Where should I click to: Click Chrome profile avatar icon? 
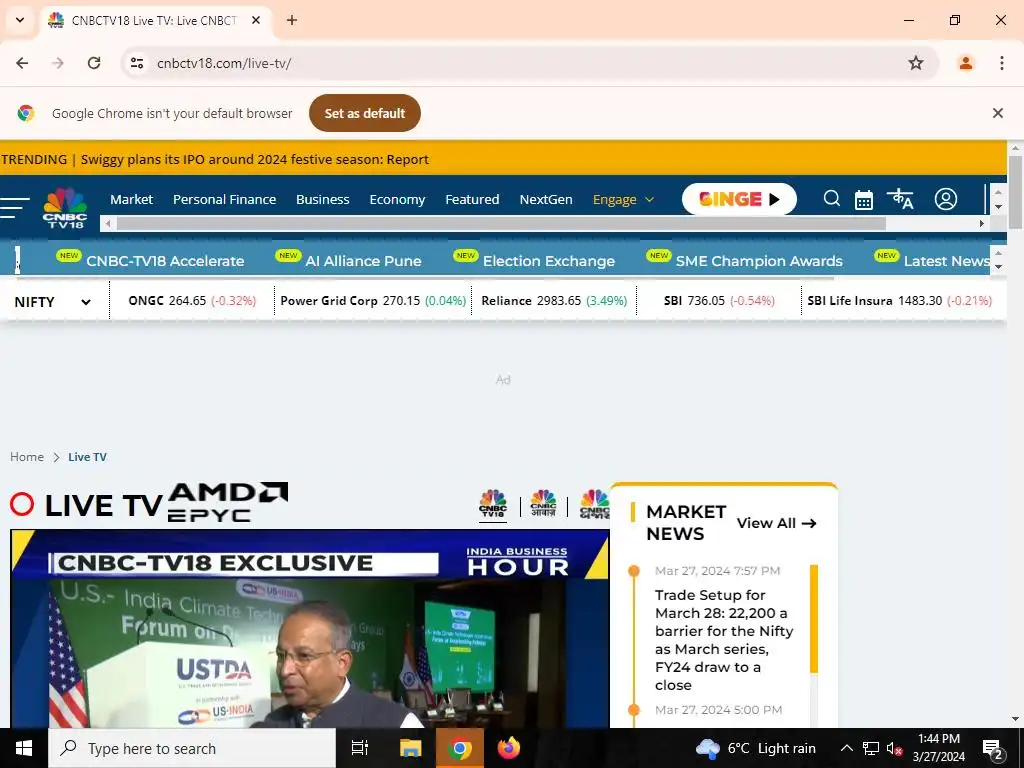[965, 63]
